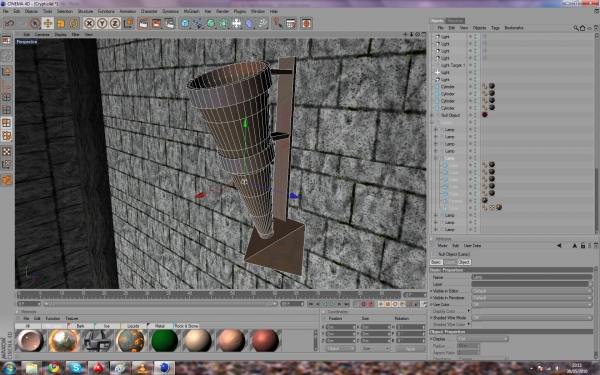Toggle the Y axis lock
The image size is (600, 375).
[x=102, y=24]
